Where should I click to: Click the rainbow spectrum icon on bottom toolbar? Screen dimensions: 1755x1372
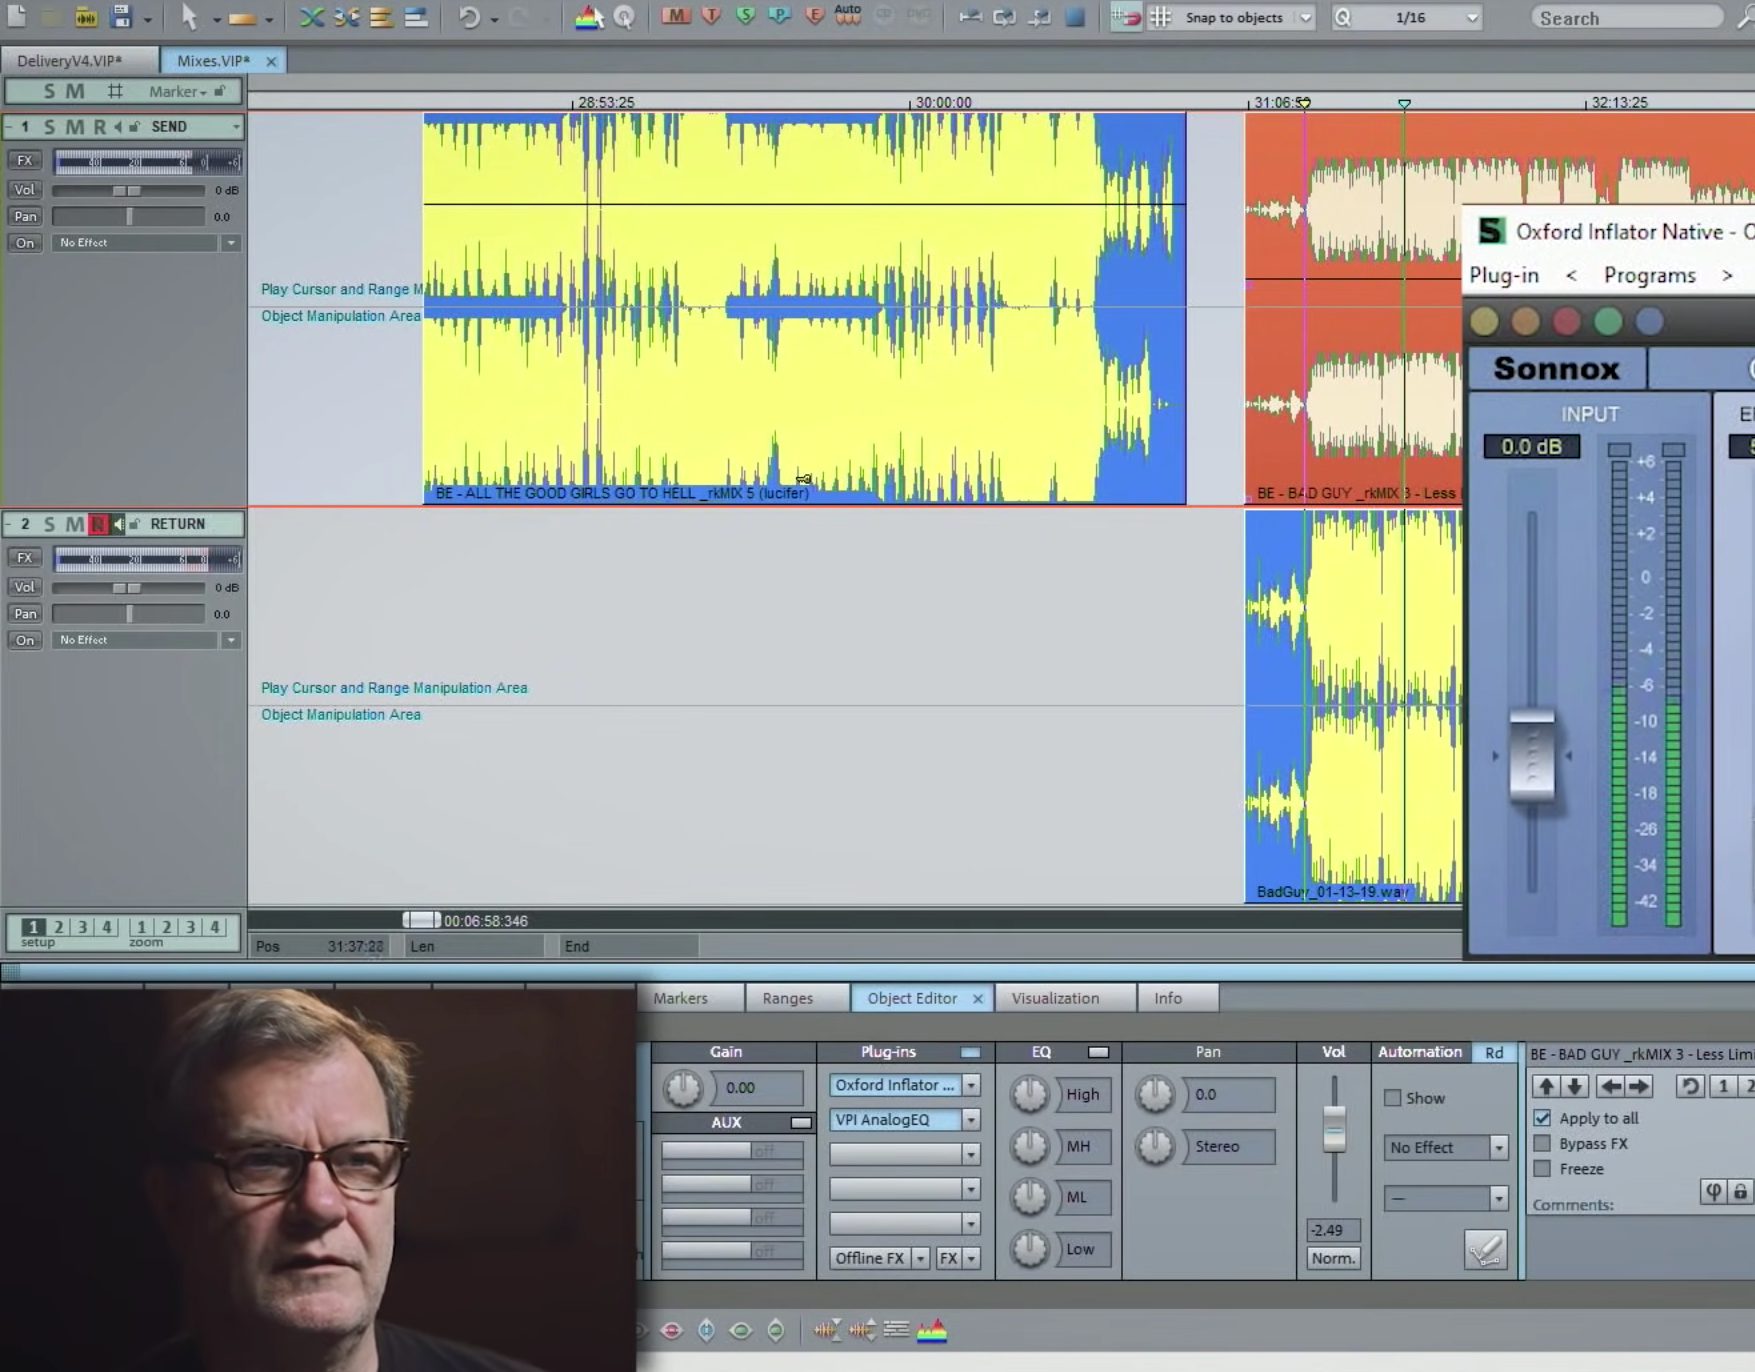point(932,1330)
